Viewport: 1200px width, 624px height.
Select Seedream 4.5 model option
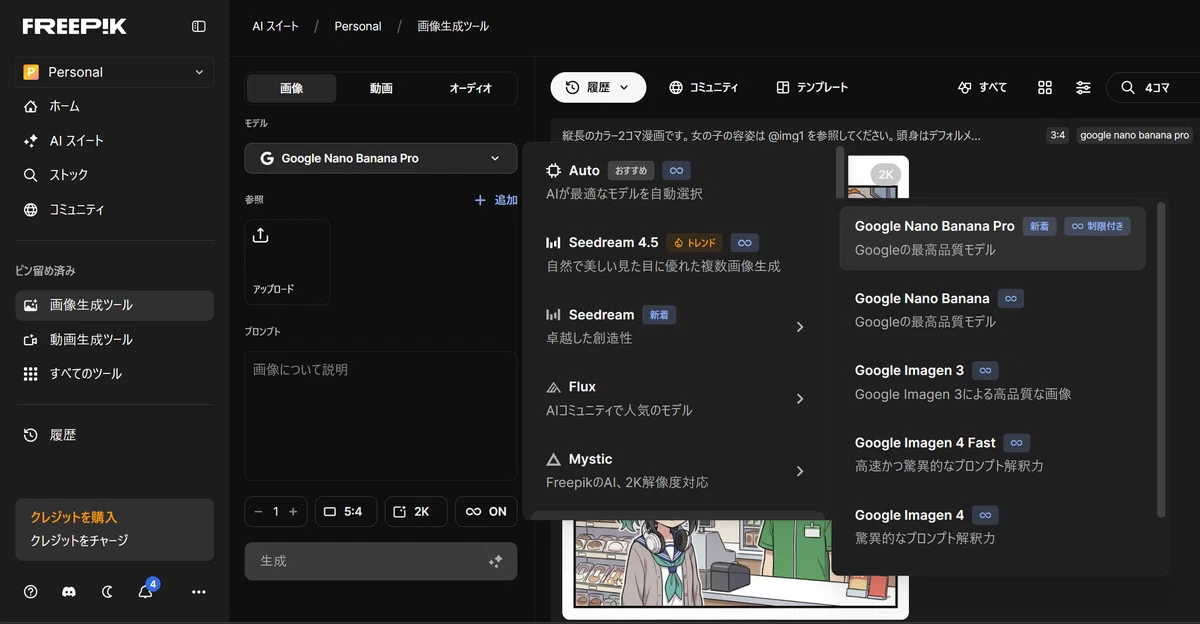pos(679,254)
